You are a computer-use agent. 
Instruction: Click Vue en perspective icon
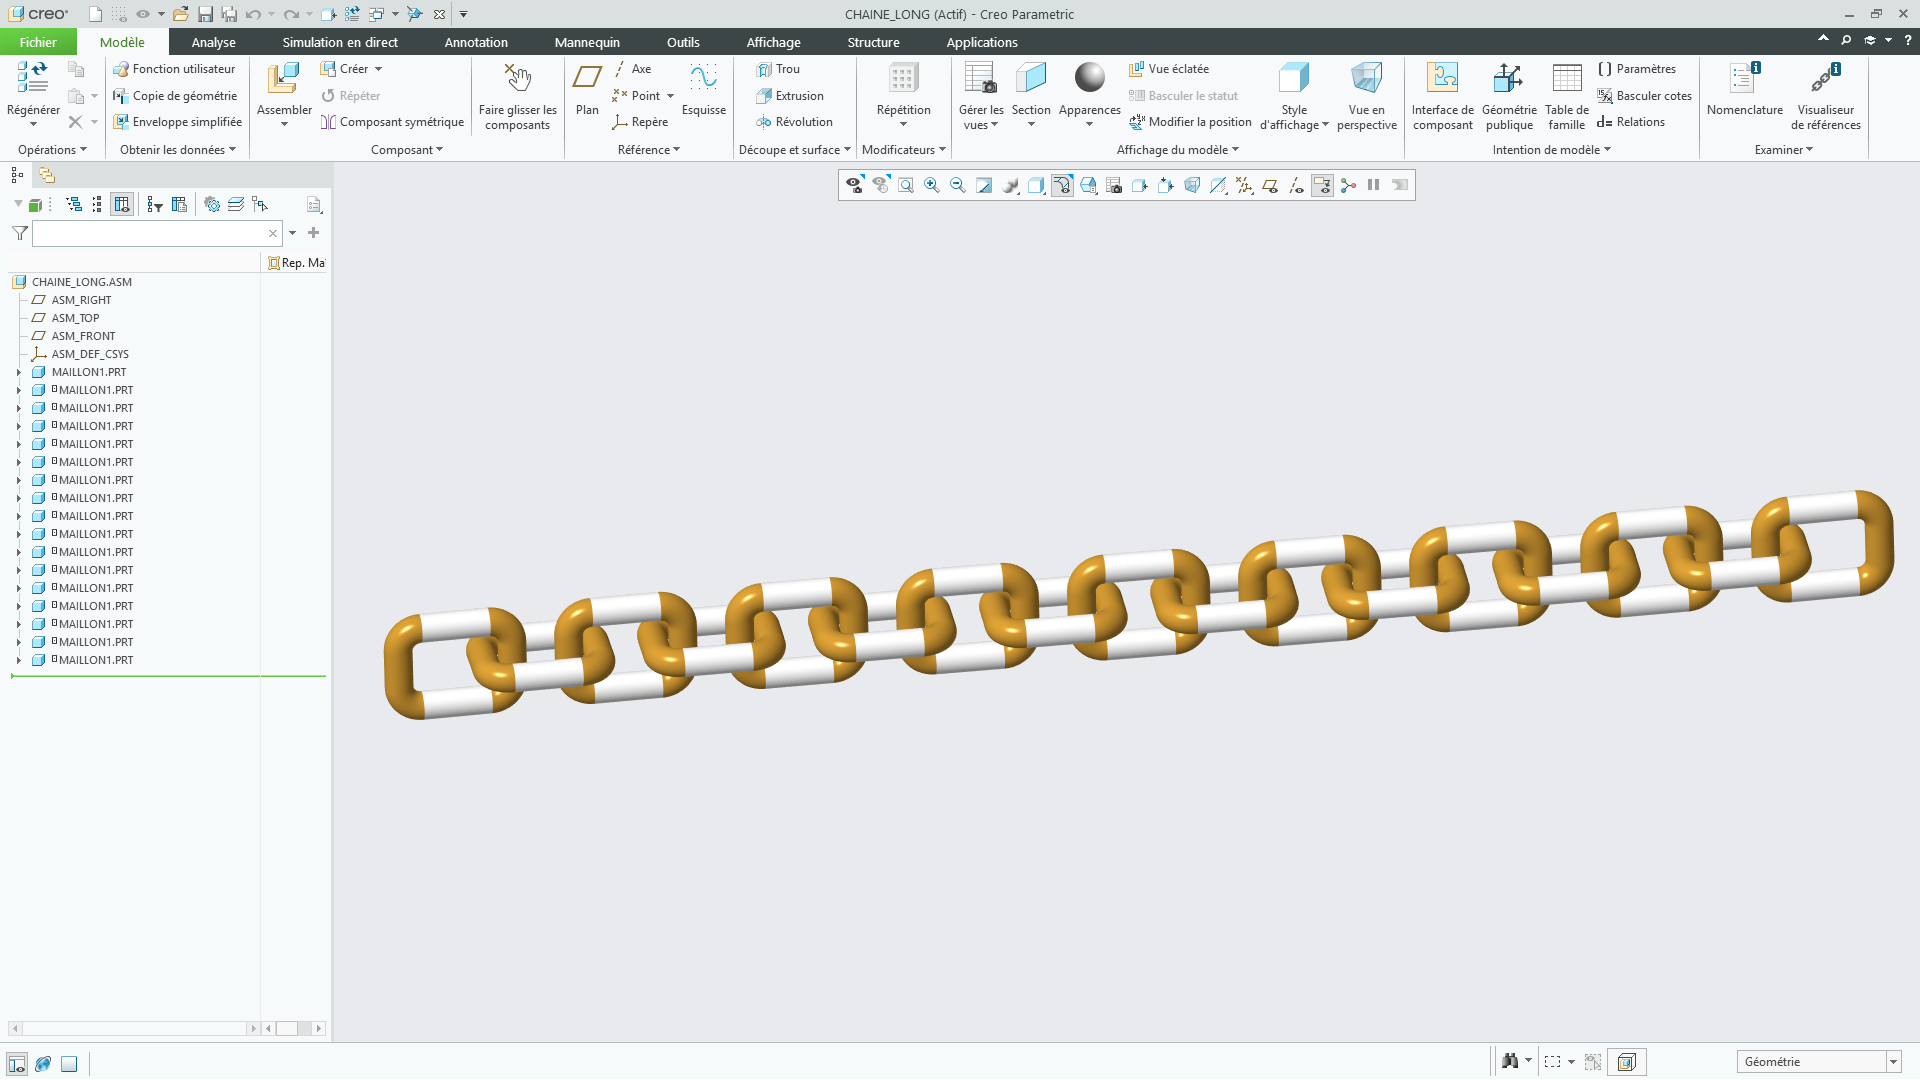click(1366, 78)
